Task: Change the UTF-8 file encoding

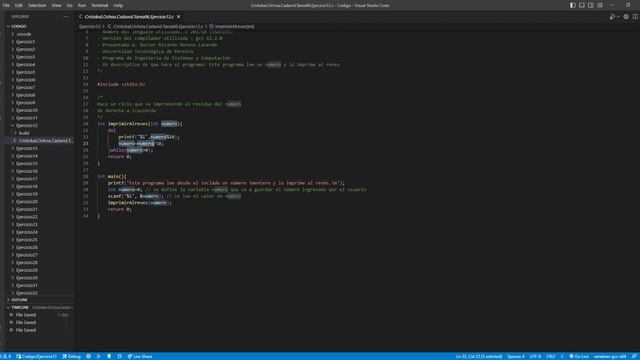Action: click(x=535, y=356)
